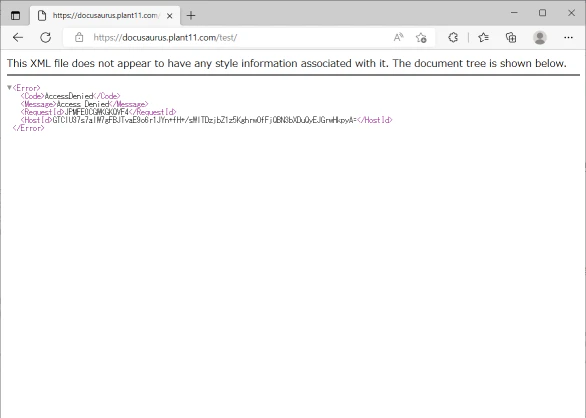Click the HostId value string
This screenshot has width=586, height=418.
[x=204, y=120]
